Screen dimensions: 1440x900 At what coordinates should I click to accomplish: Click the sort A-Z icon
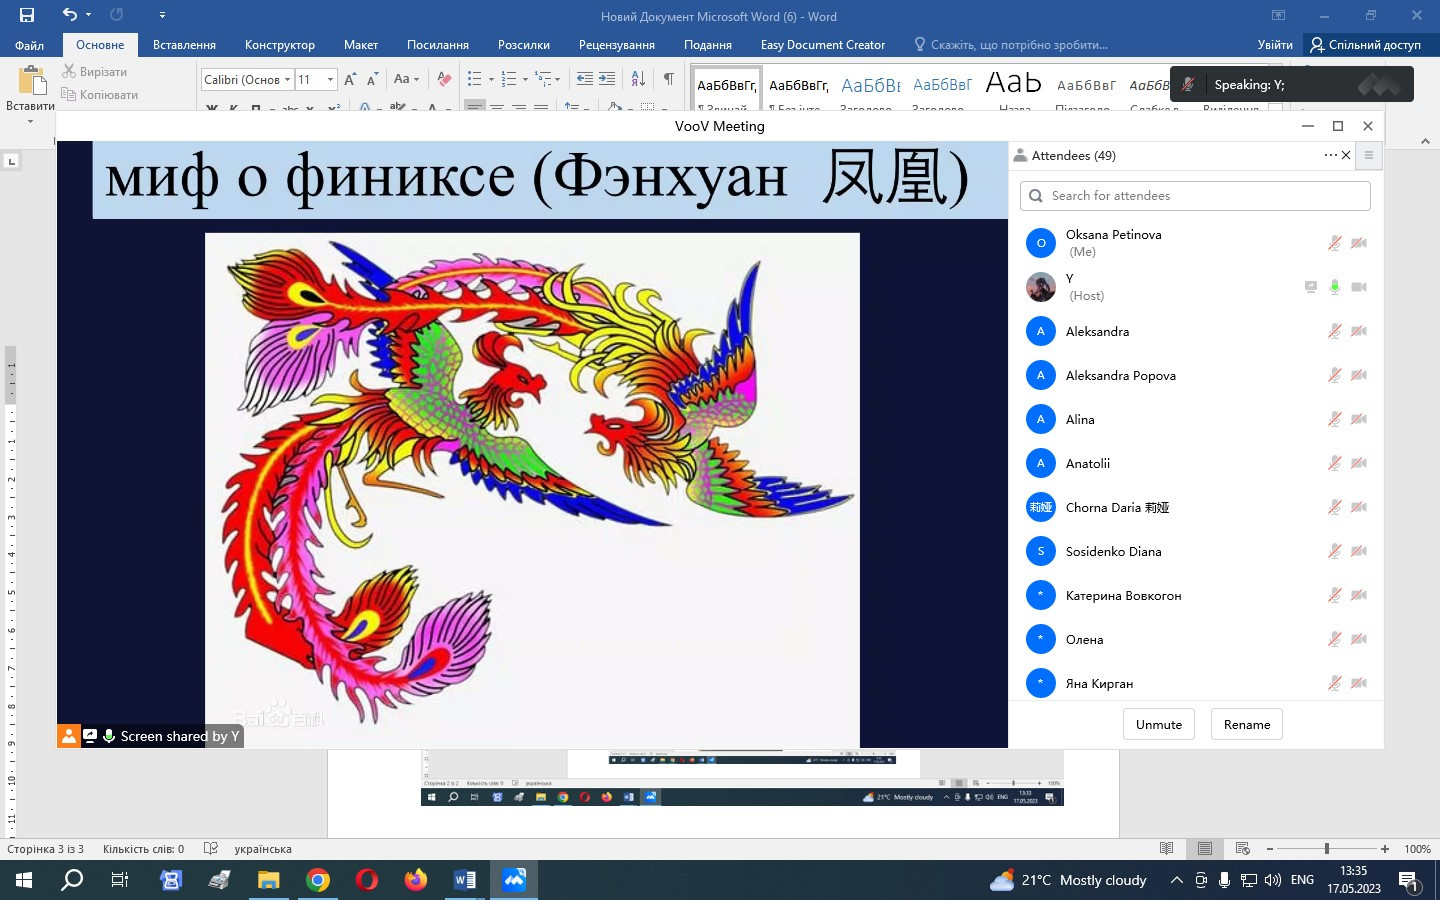pyautogui.click(x=638, y=79)
